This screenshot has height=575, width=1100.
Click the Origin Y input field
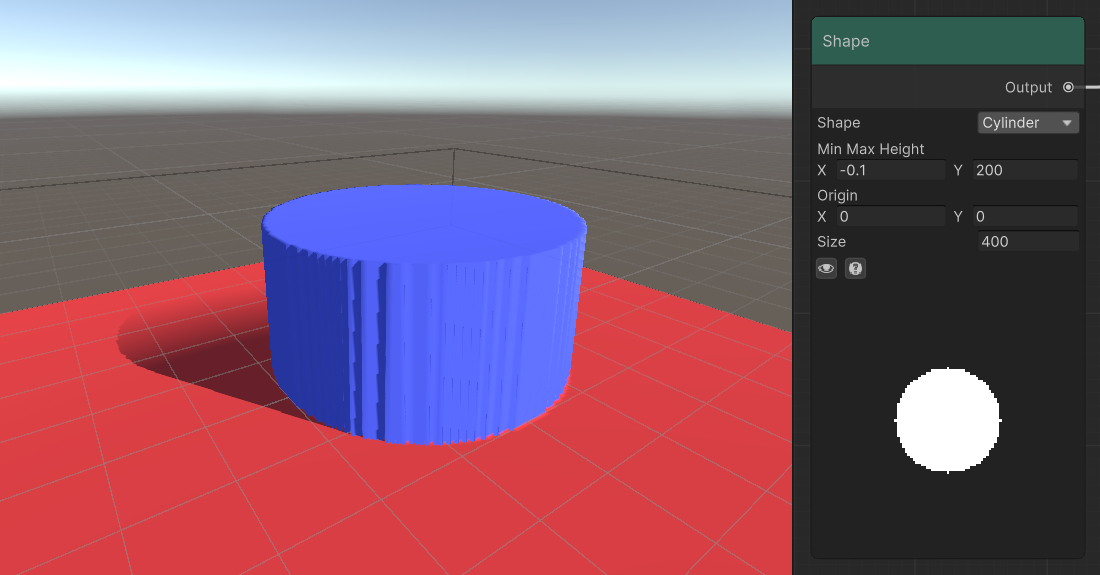(1024, 217)
